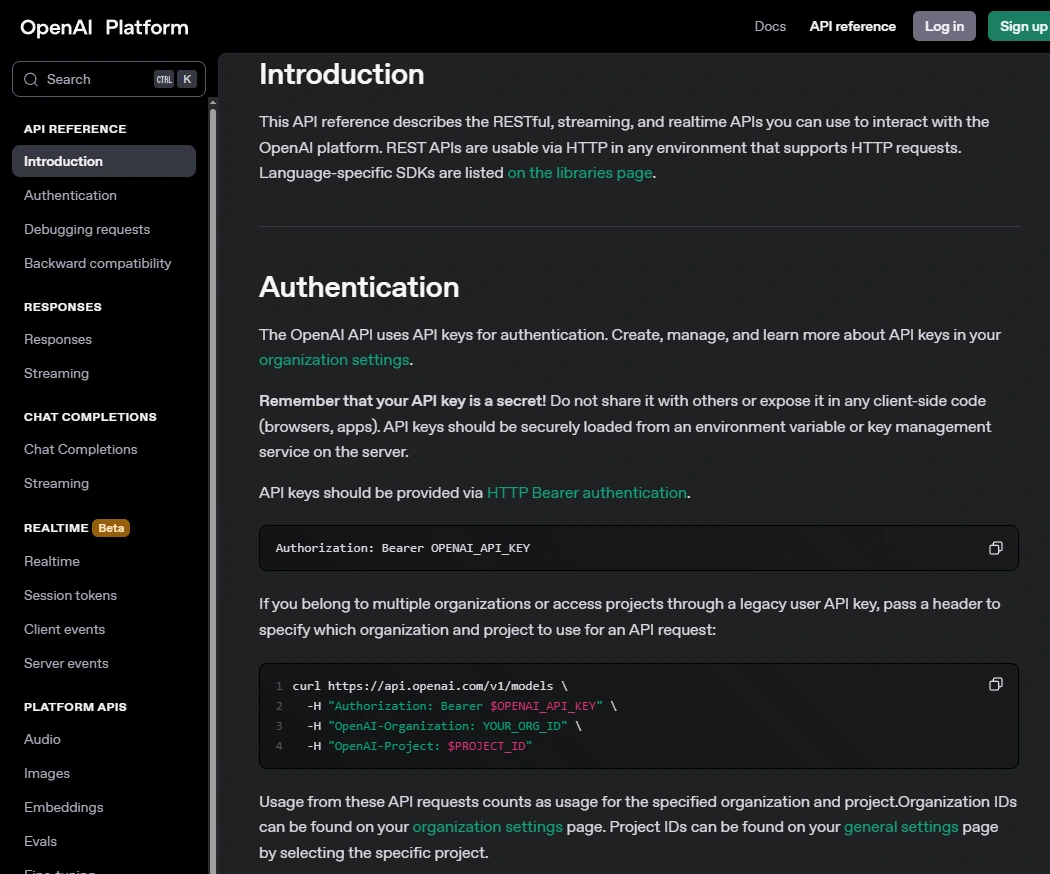This screenshot has height=874, width=1050.
Task: Open Server events sidebar entry
Action: pos(66,663)
